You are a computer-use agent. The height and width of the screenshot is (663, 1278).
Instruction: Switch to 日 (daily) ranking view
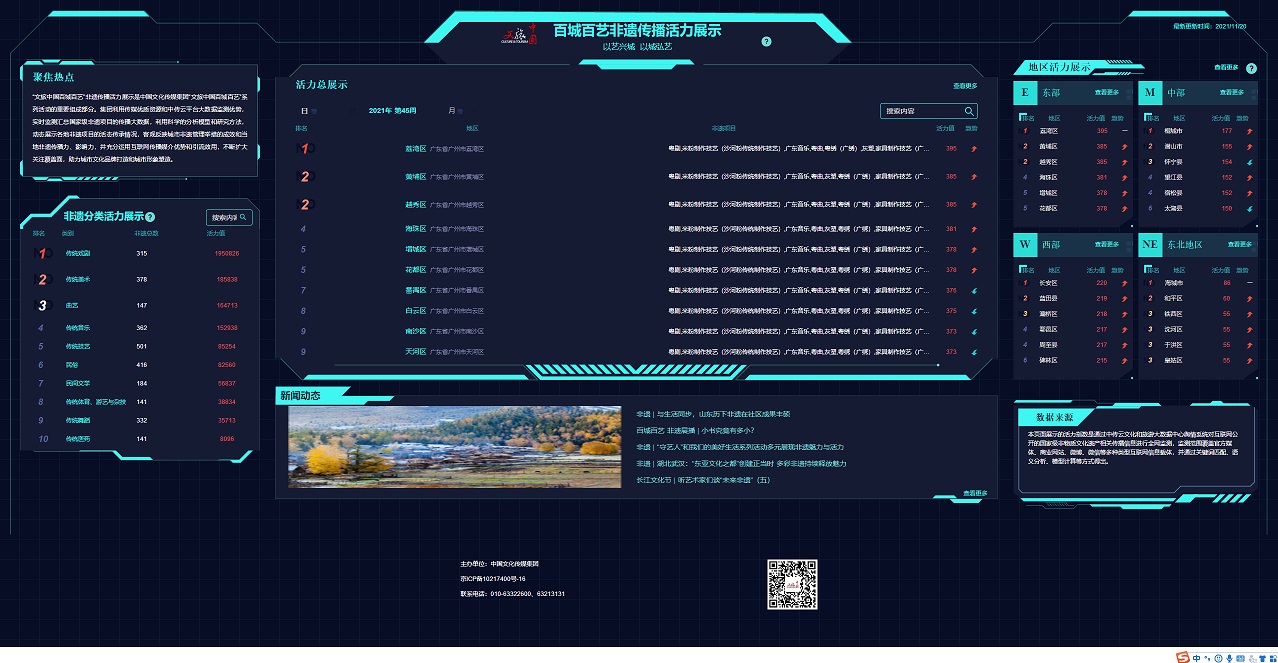[305, 111]
